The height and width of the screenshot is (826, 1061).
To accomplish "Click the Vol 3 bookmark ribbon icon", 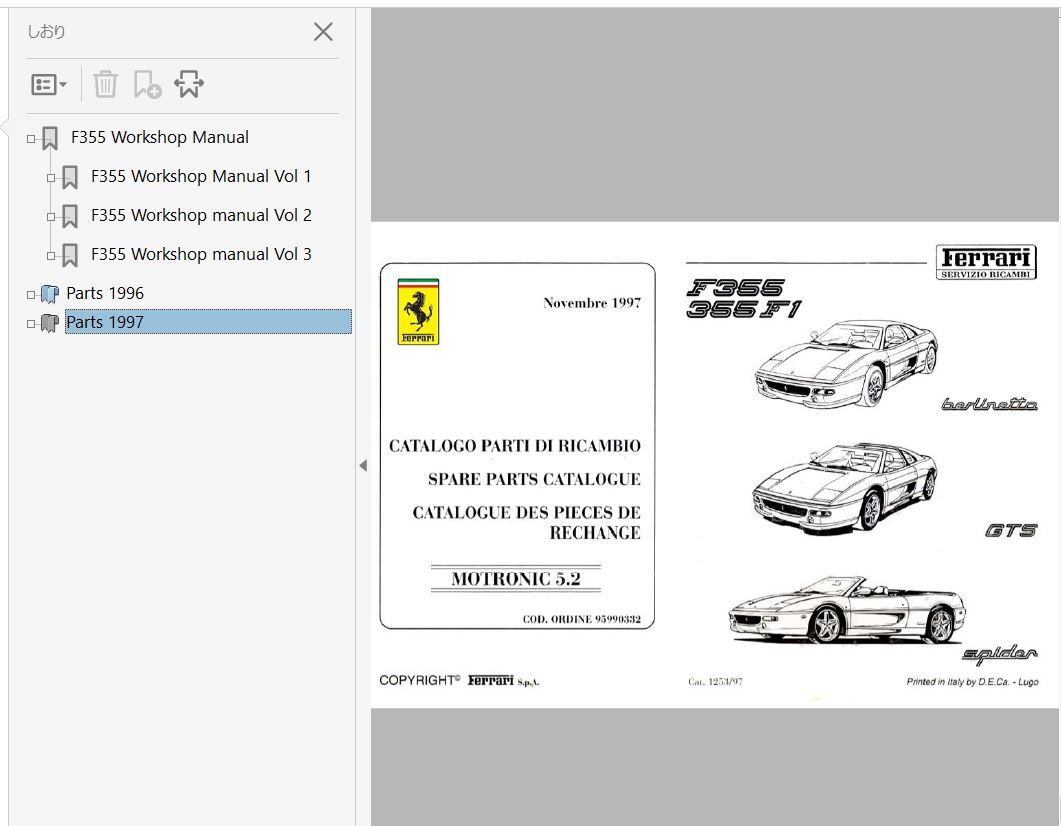I will 70,256.
